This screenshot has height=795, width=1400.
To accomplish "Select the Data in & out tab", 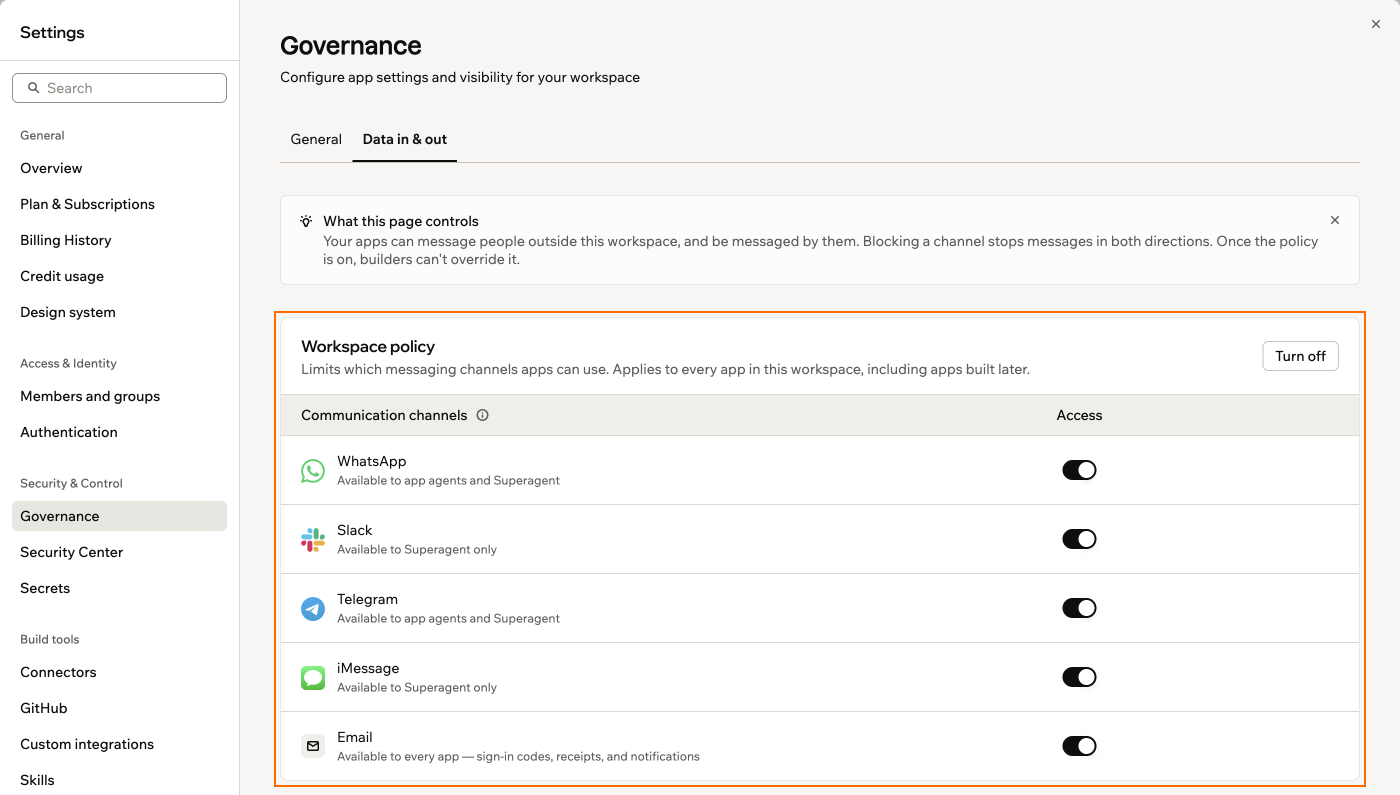I will tap(405, 139).
